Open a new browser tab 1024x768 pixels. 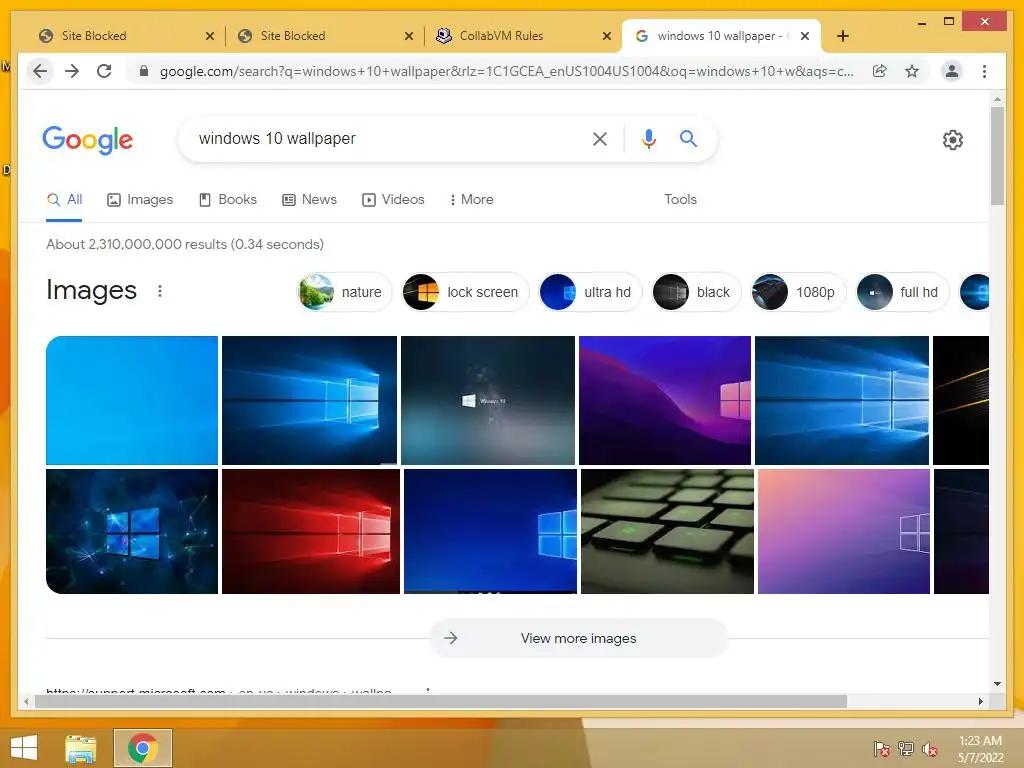[x=842, y=36]
